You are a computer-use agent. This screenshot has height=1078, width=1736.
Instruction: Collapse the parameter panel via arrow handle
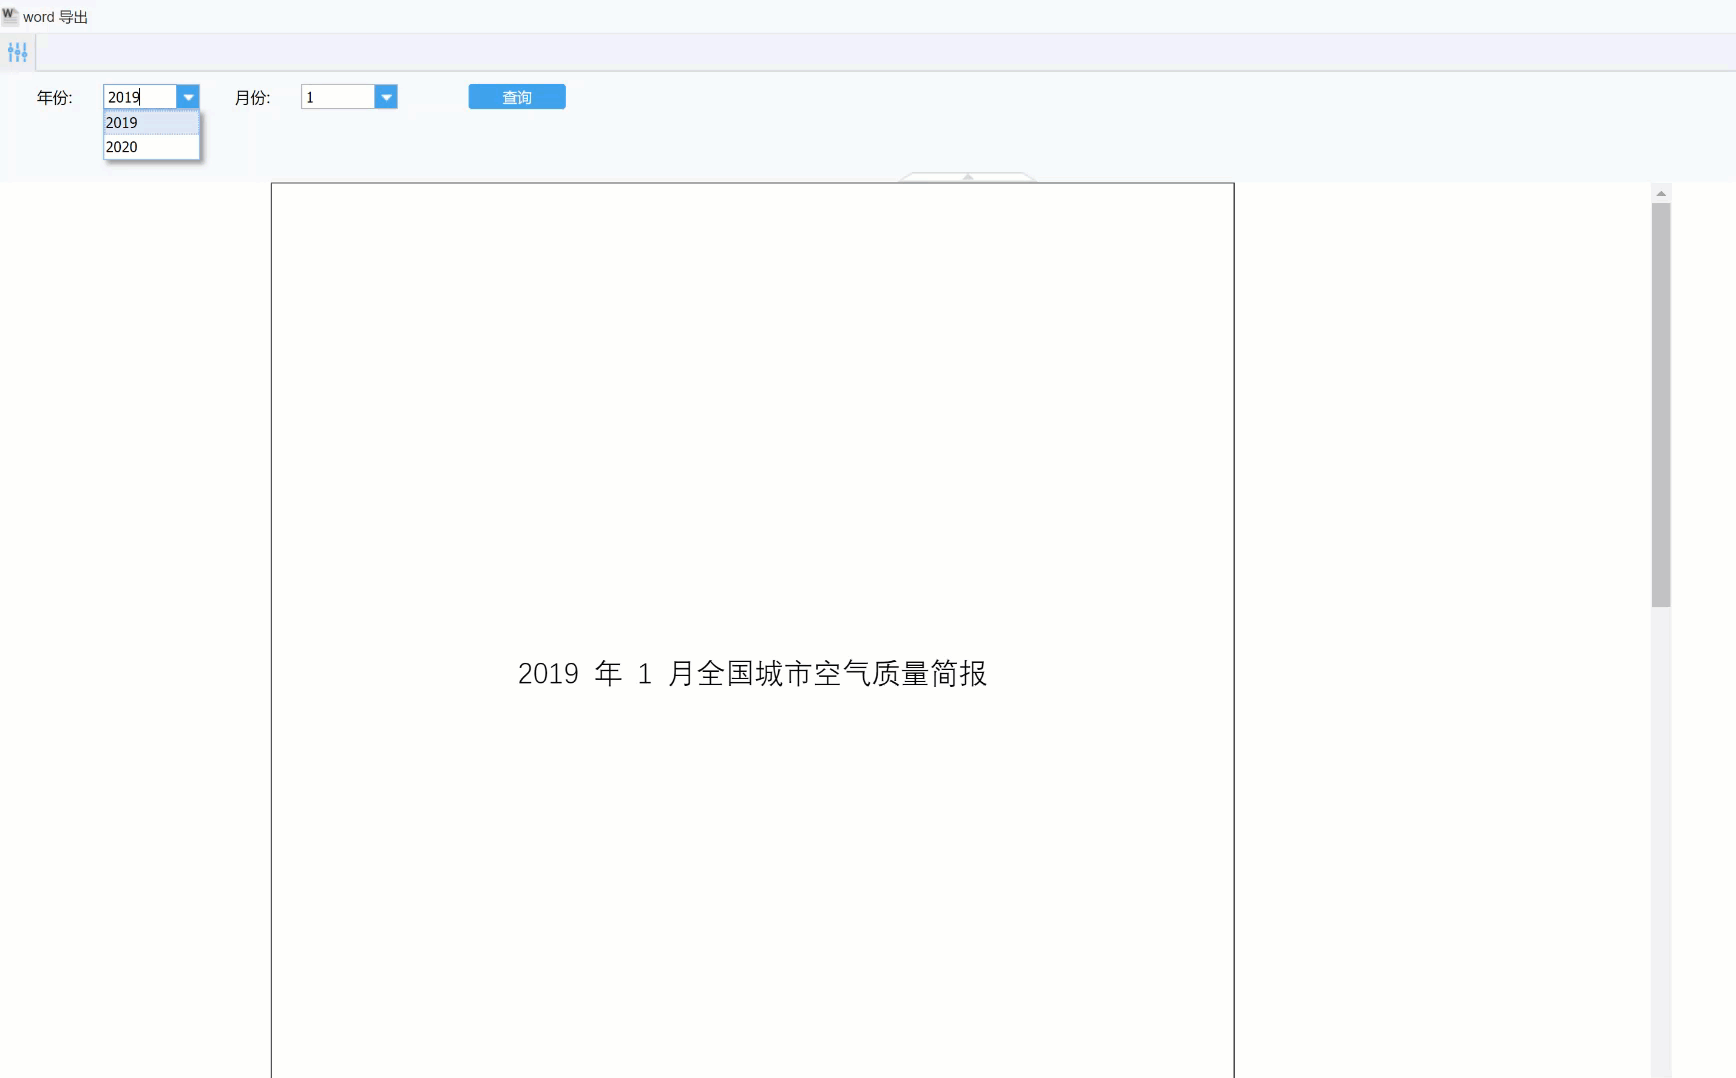pyautogui.click(x=967, y=177)
